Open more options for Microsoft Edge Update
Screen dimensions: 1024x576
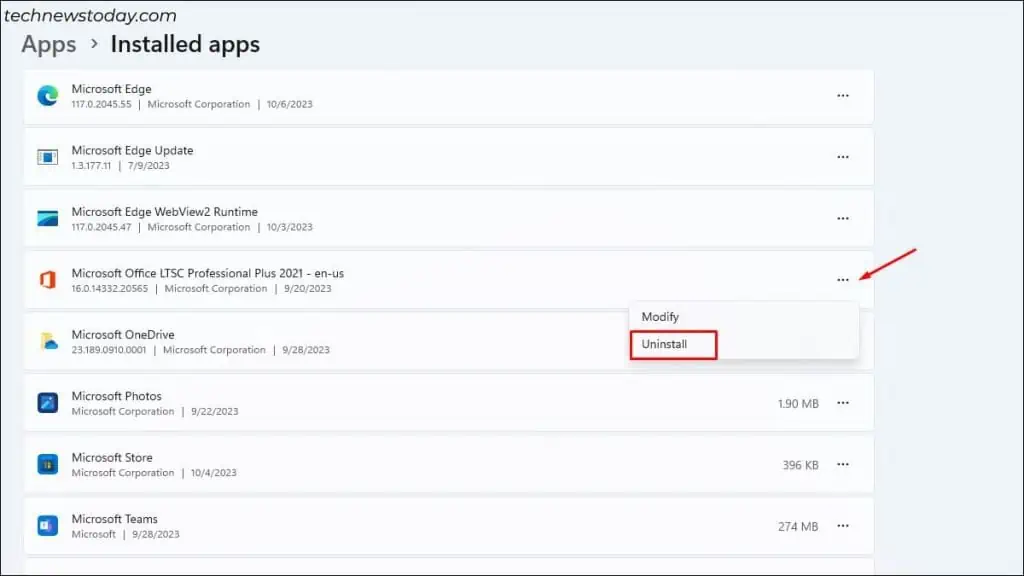(843, 157)
